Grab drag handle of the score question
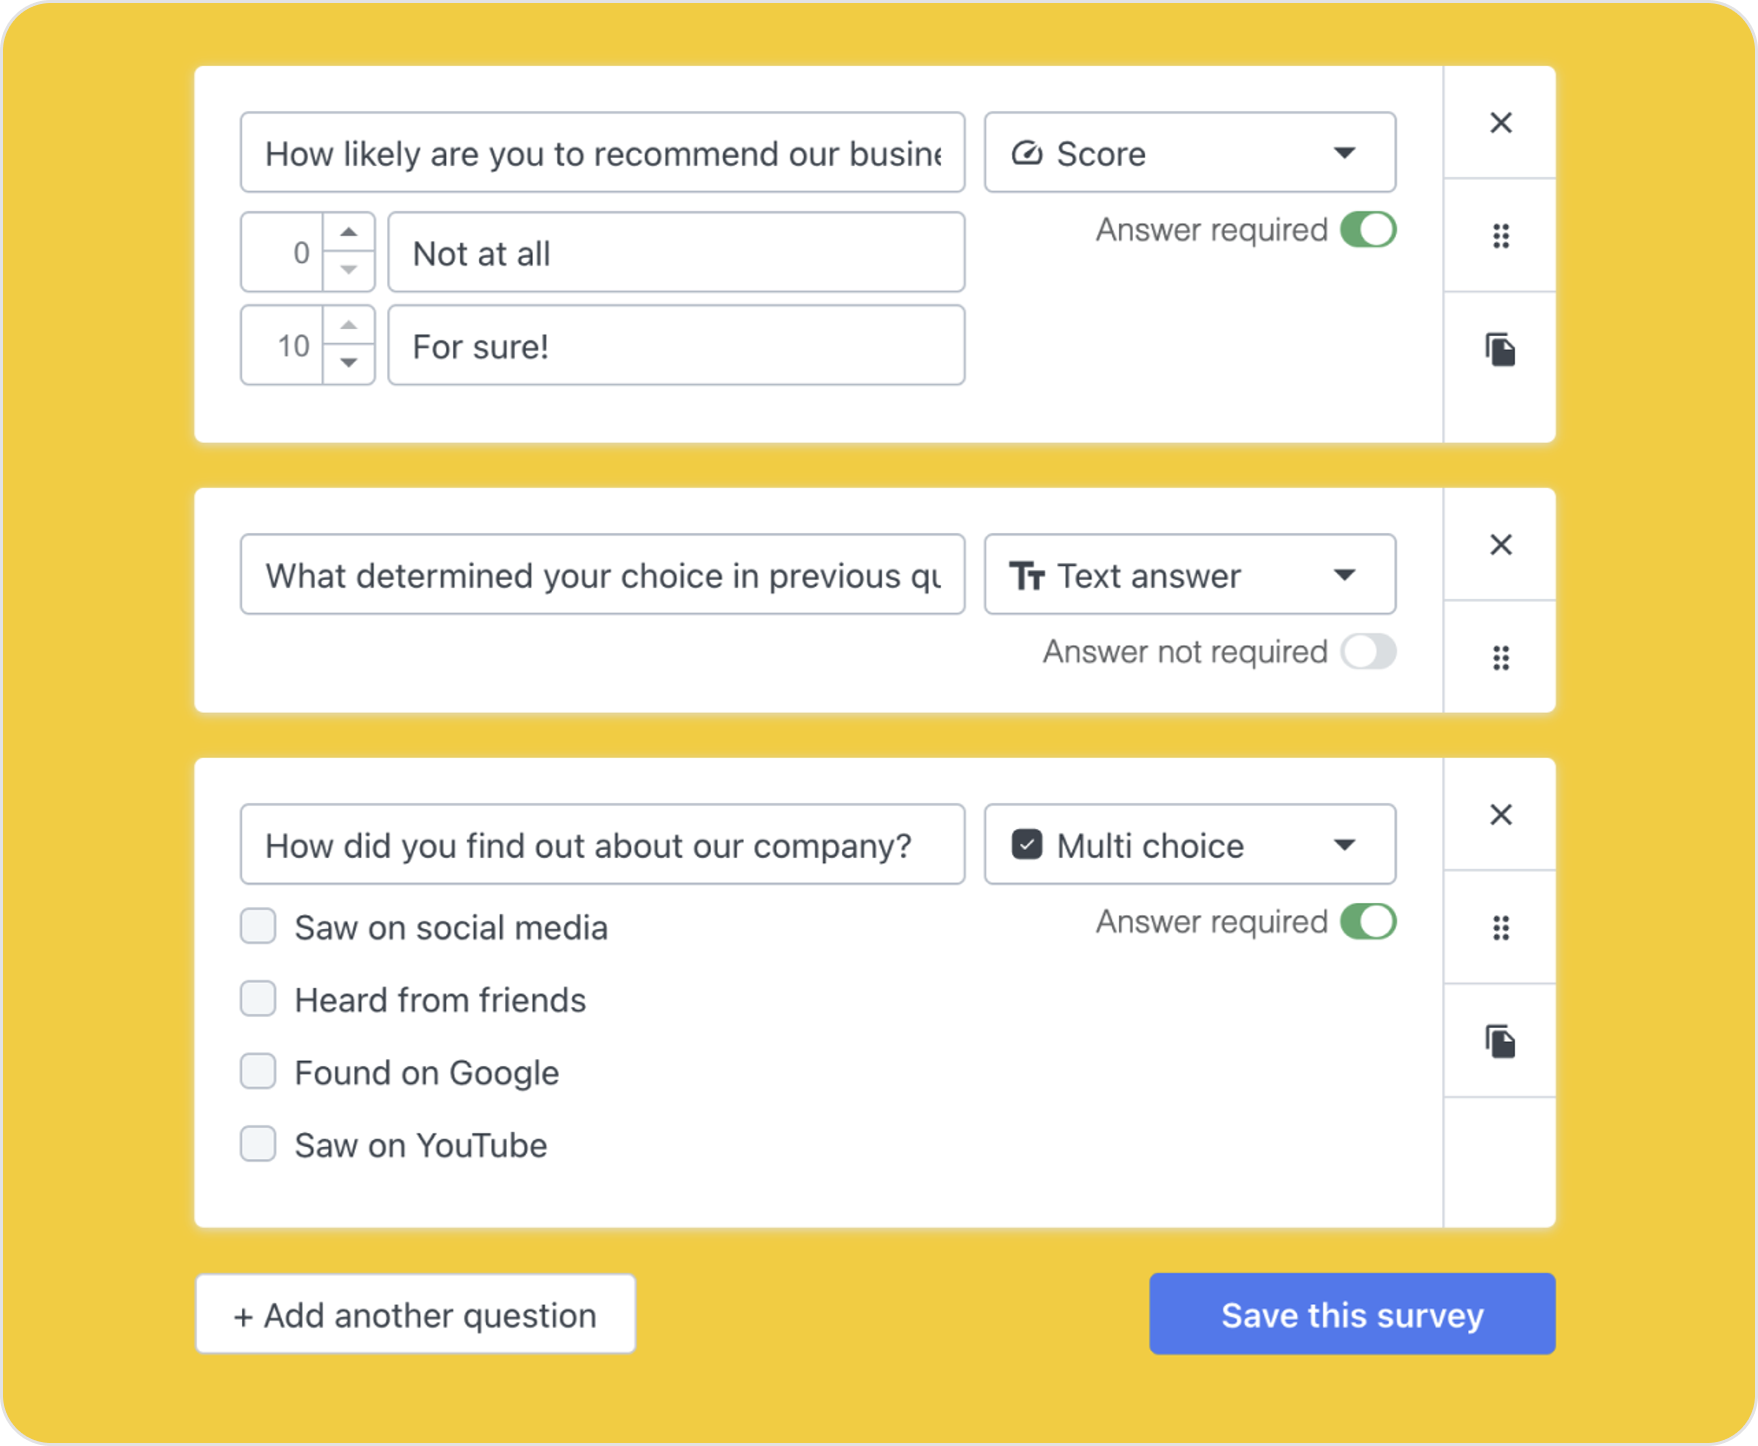Viewport: 1758px width, 1446px height. click(1500, 236)
